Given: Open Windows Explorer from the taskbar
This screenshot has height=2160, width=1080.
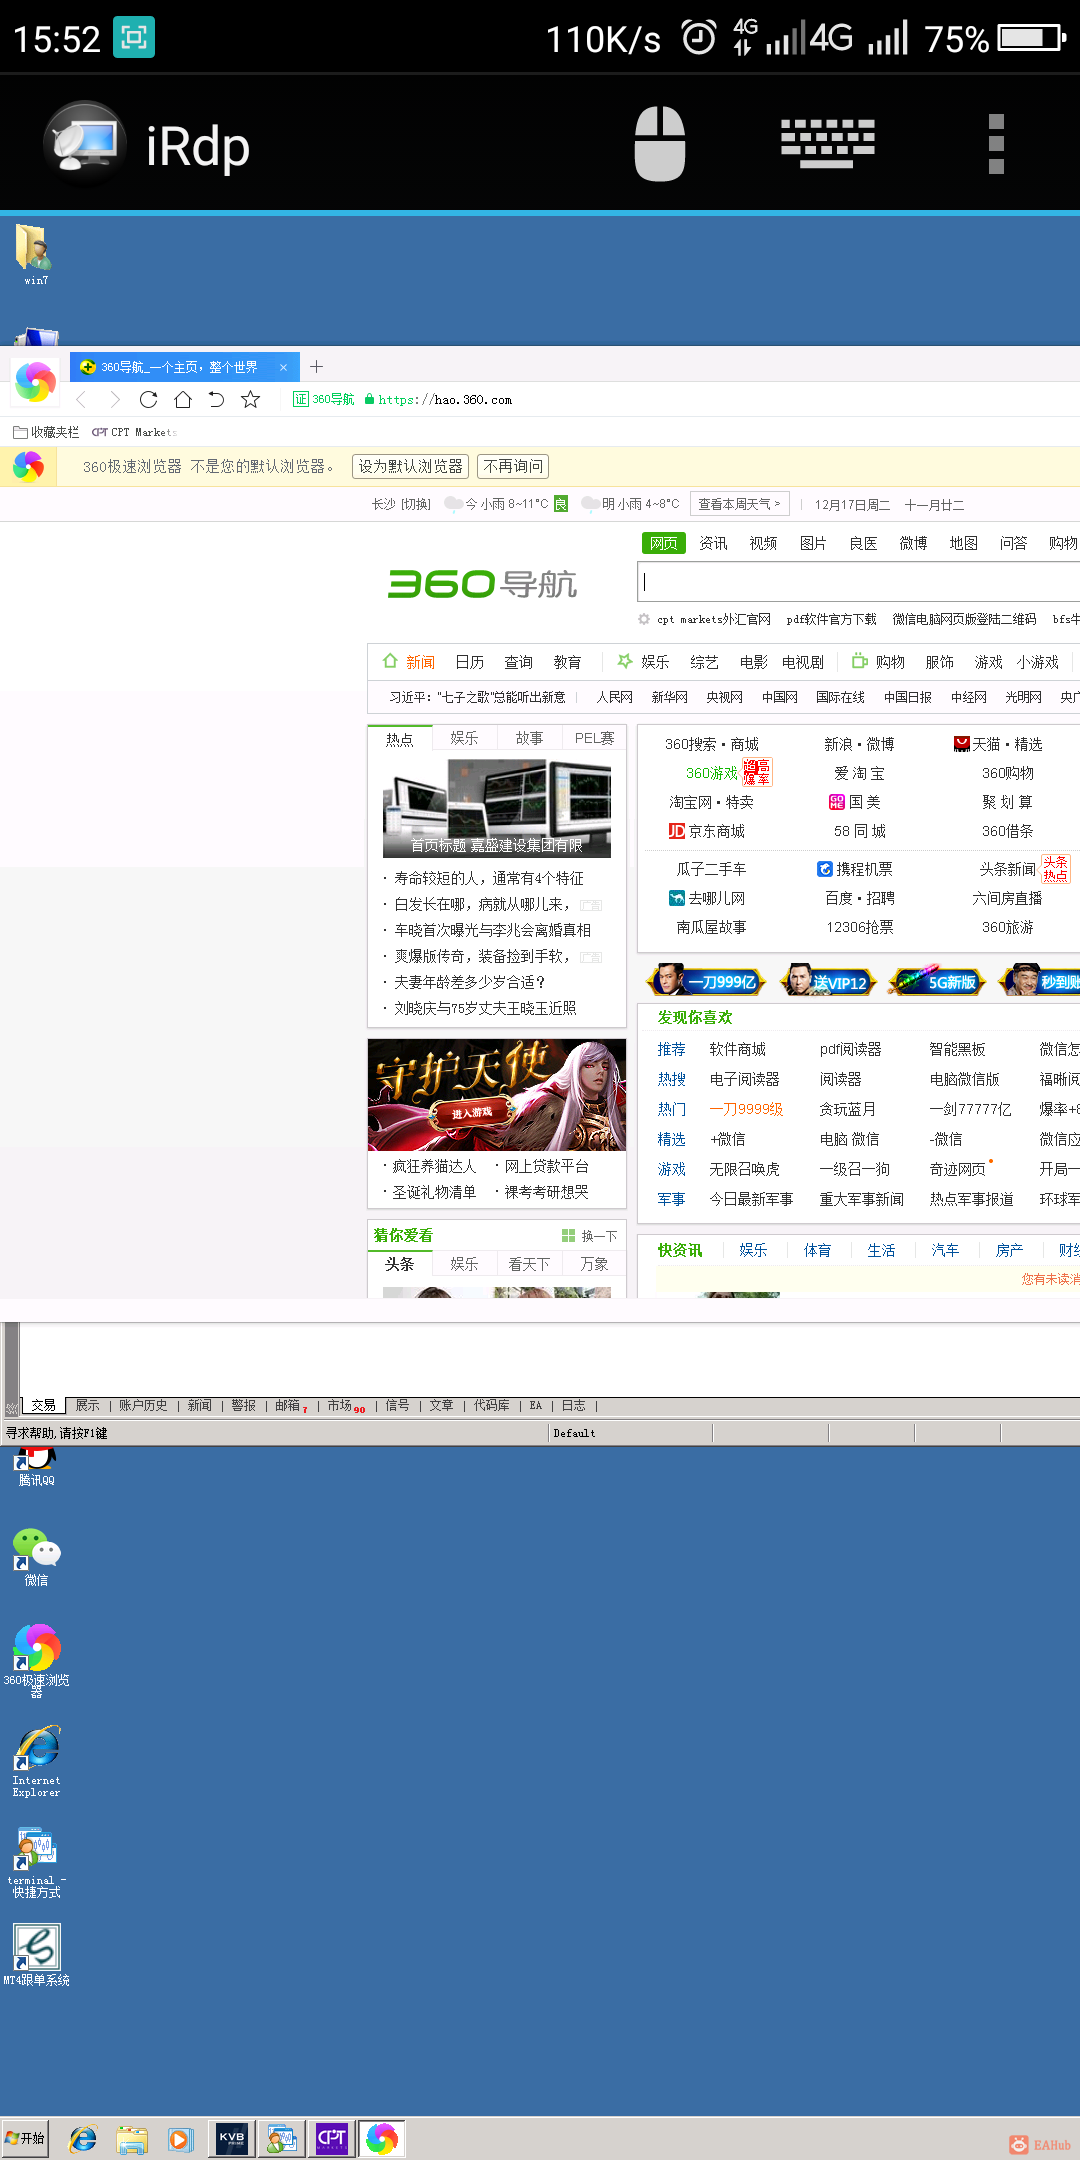Looking at the screenshot, I should [131, 2139].
